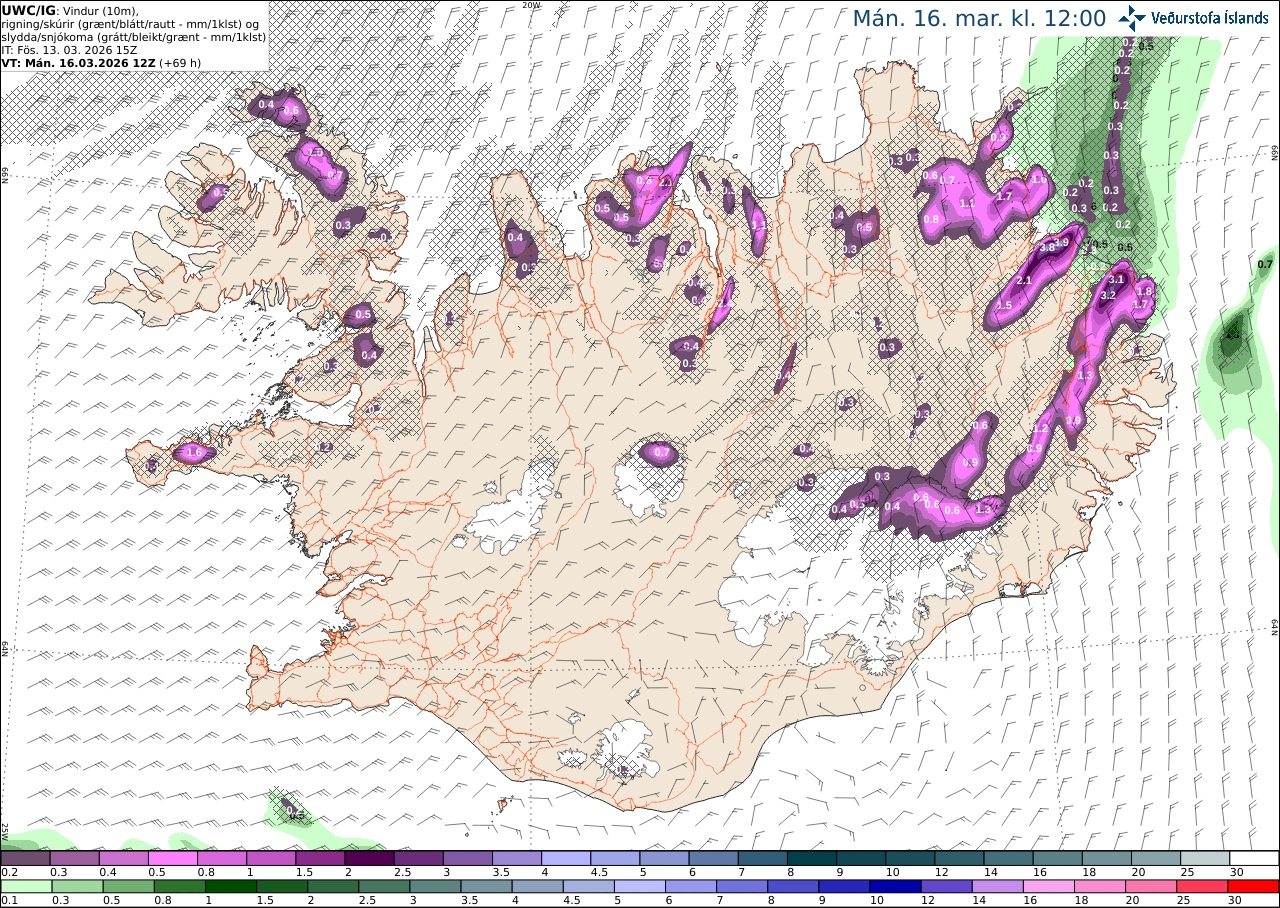
Task: Click the "20W" longitude label
Action: click(531, 5)
